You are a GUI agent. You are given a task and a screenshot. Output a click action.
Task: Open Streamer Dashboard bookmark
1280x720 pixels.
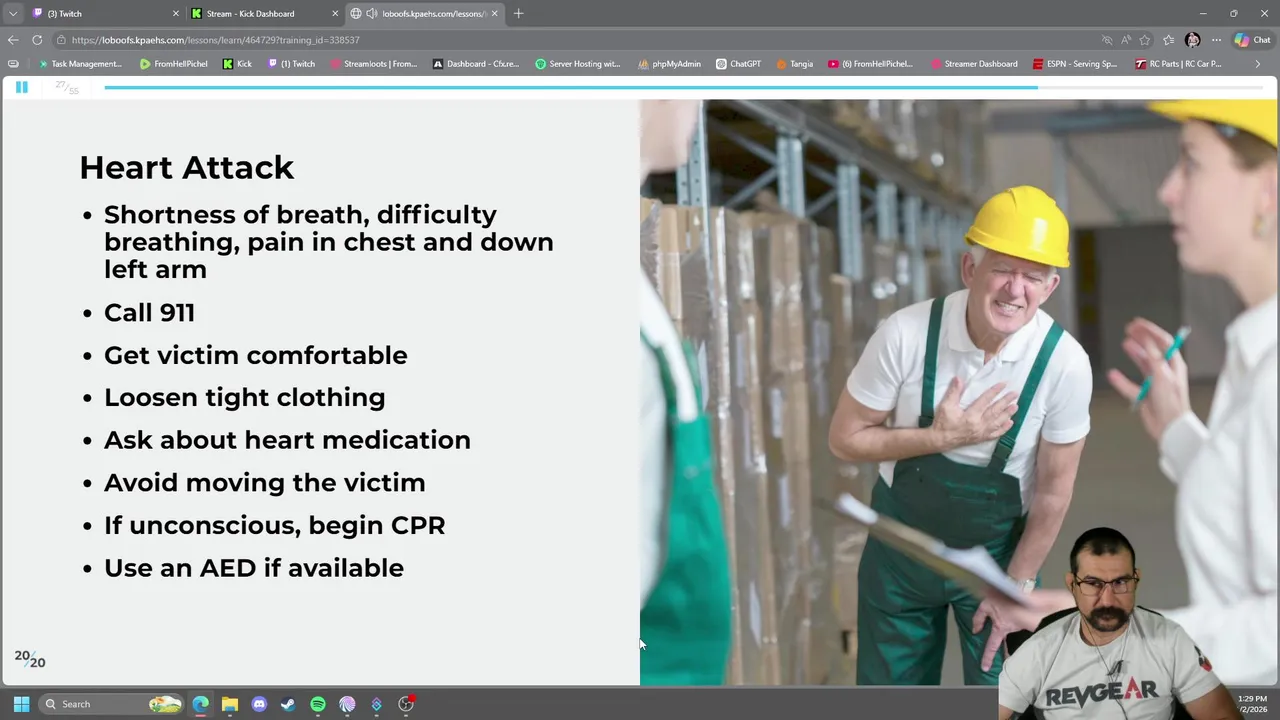(974, 64)
